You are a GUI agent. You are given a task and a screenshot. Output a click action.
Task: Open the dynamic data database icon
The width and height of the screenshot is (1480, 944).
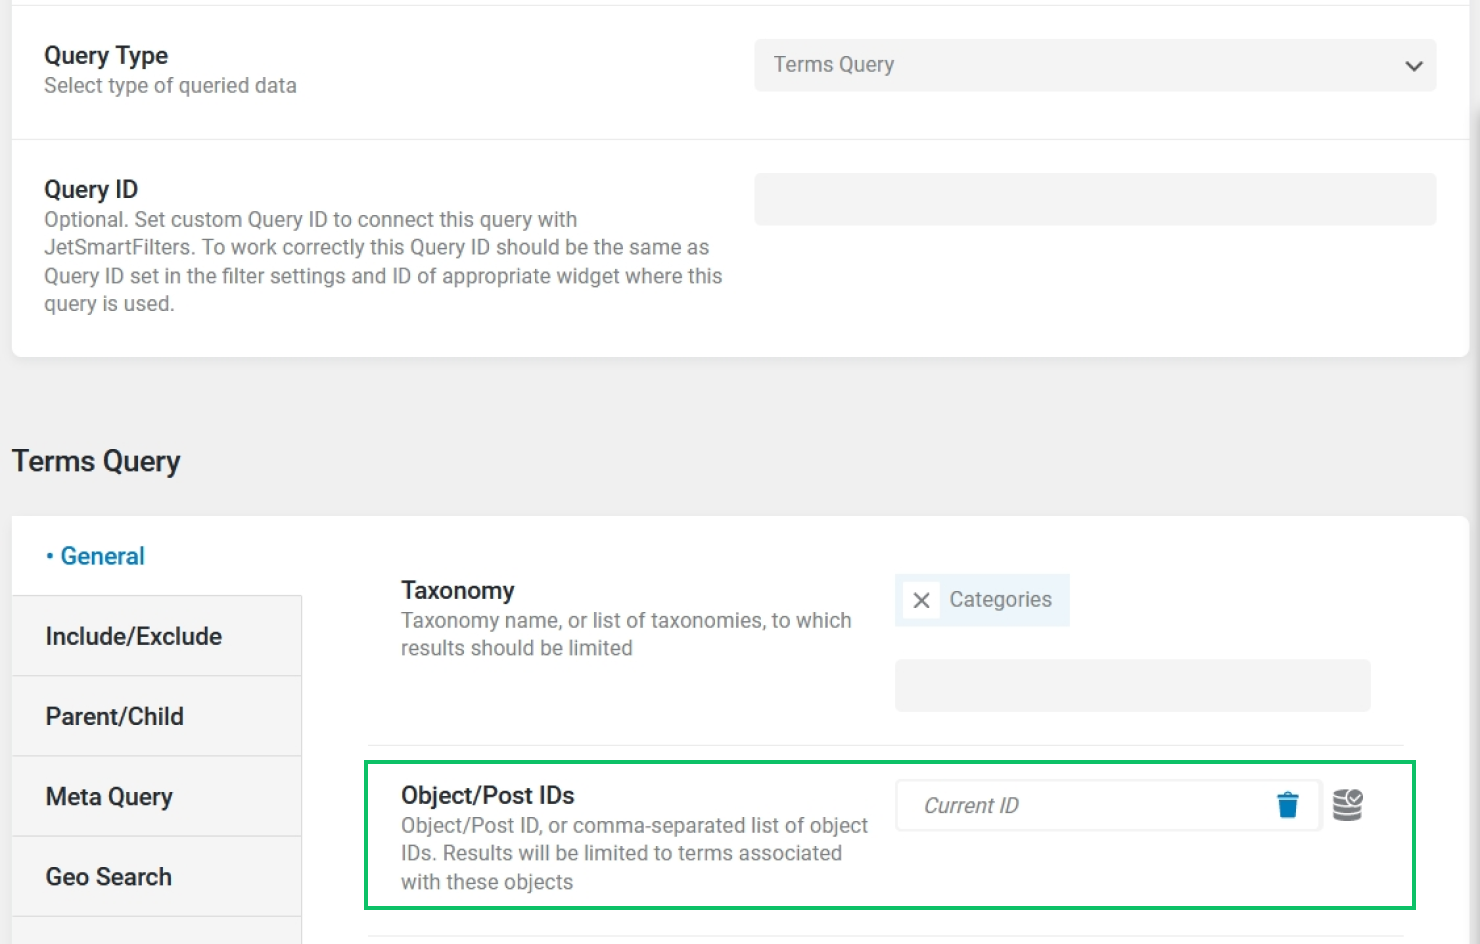click(x=1348, y=805)
